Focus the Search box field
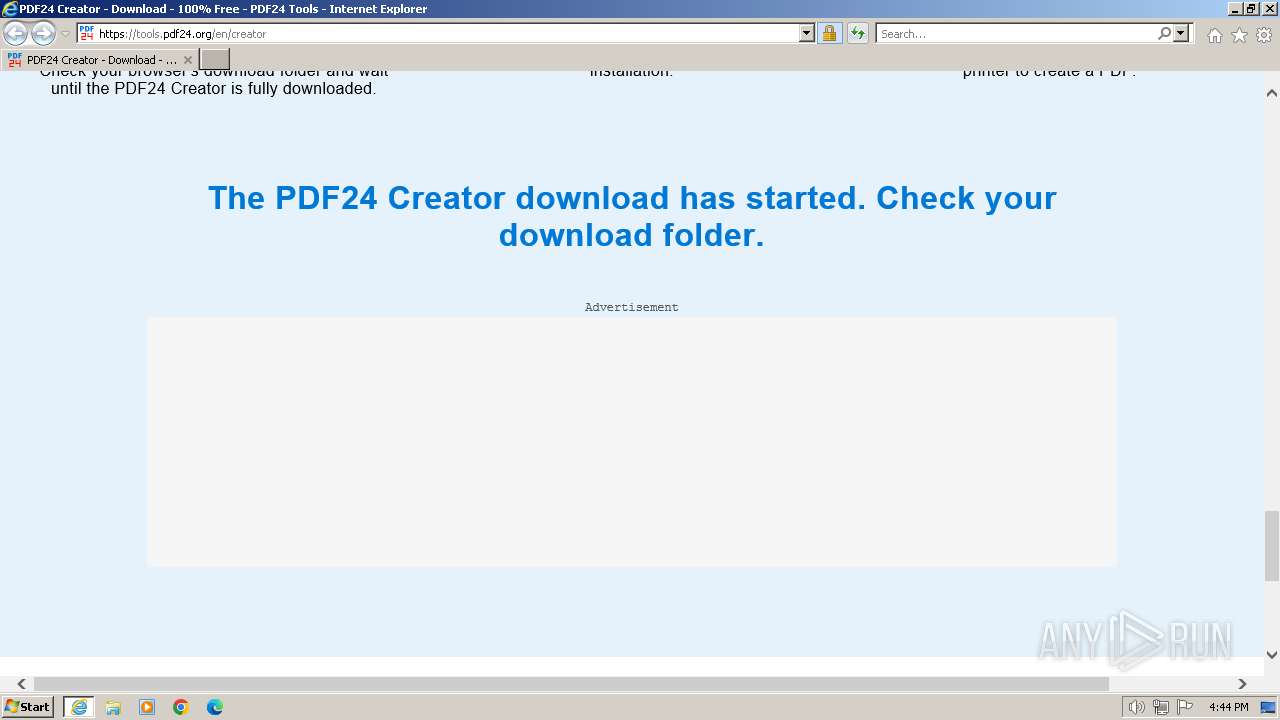Viewport: 1280px width, 720px height. [x=1016, y=33]
